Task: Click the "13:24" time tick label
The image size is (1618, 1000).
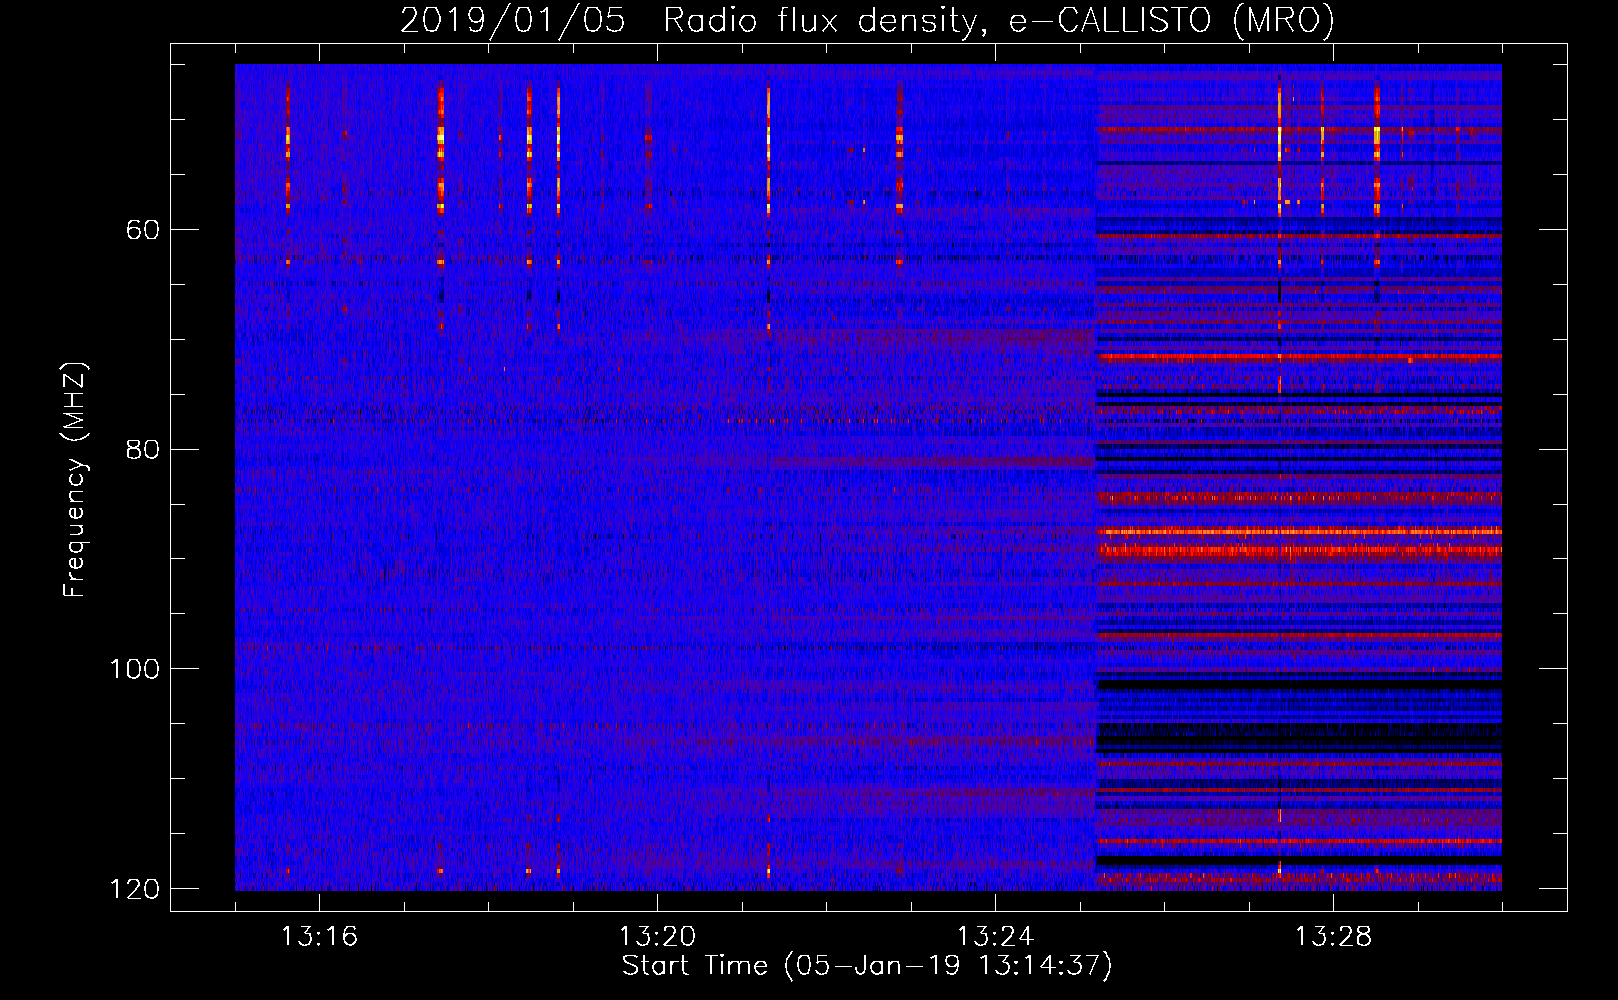Action: tap(995, 937)
